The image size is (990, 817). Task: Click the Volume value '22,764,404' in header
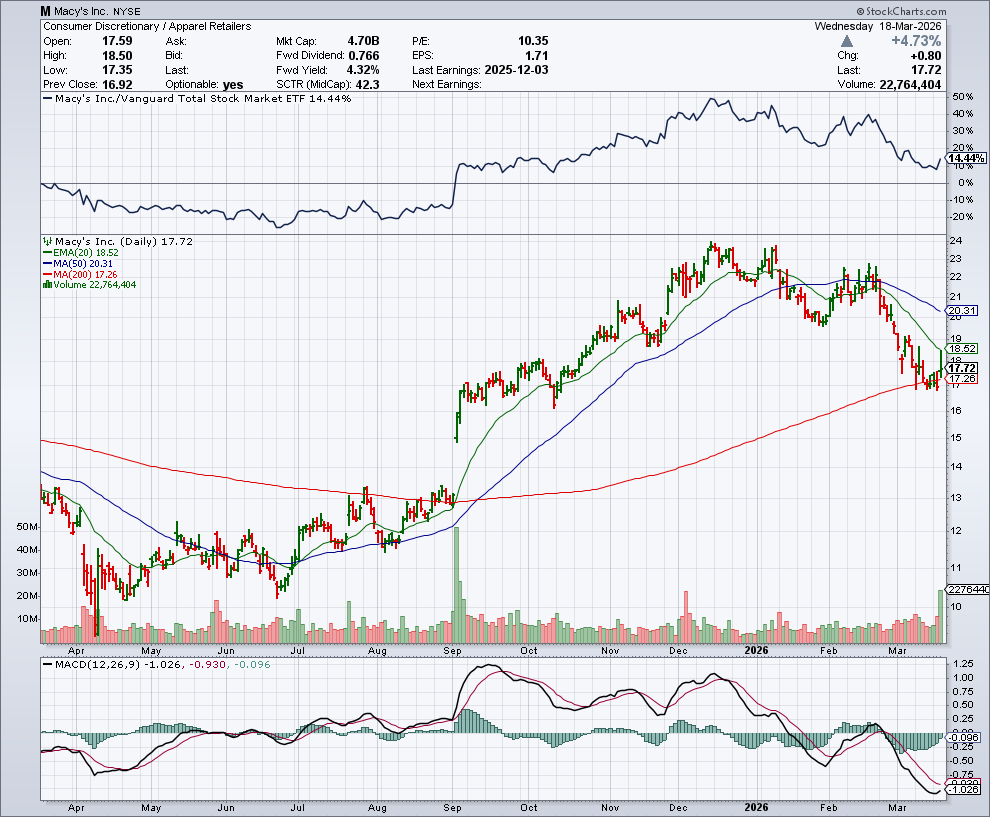(910, 85)
